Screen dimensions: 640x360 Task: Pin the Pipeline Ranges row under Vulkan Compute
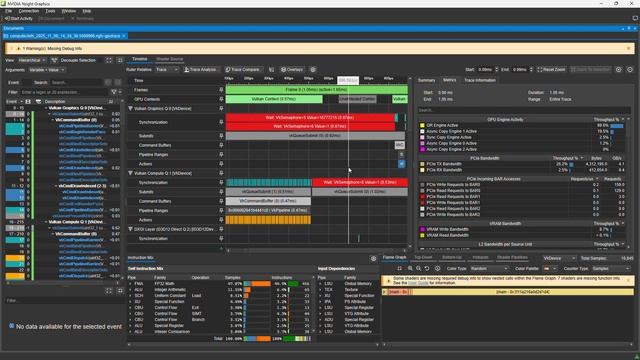[x=221, y=211]
